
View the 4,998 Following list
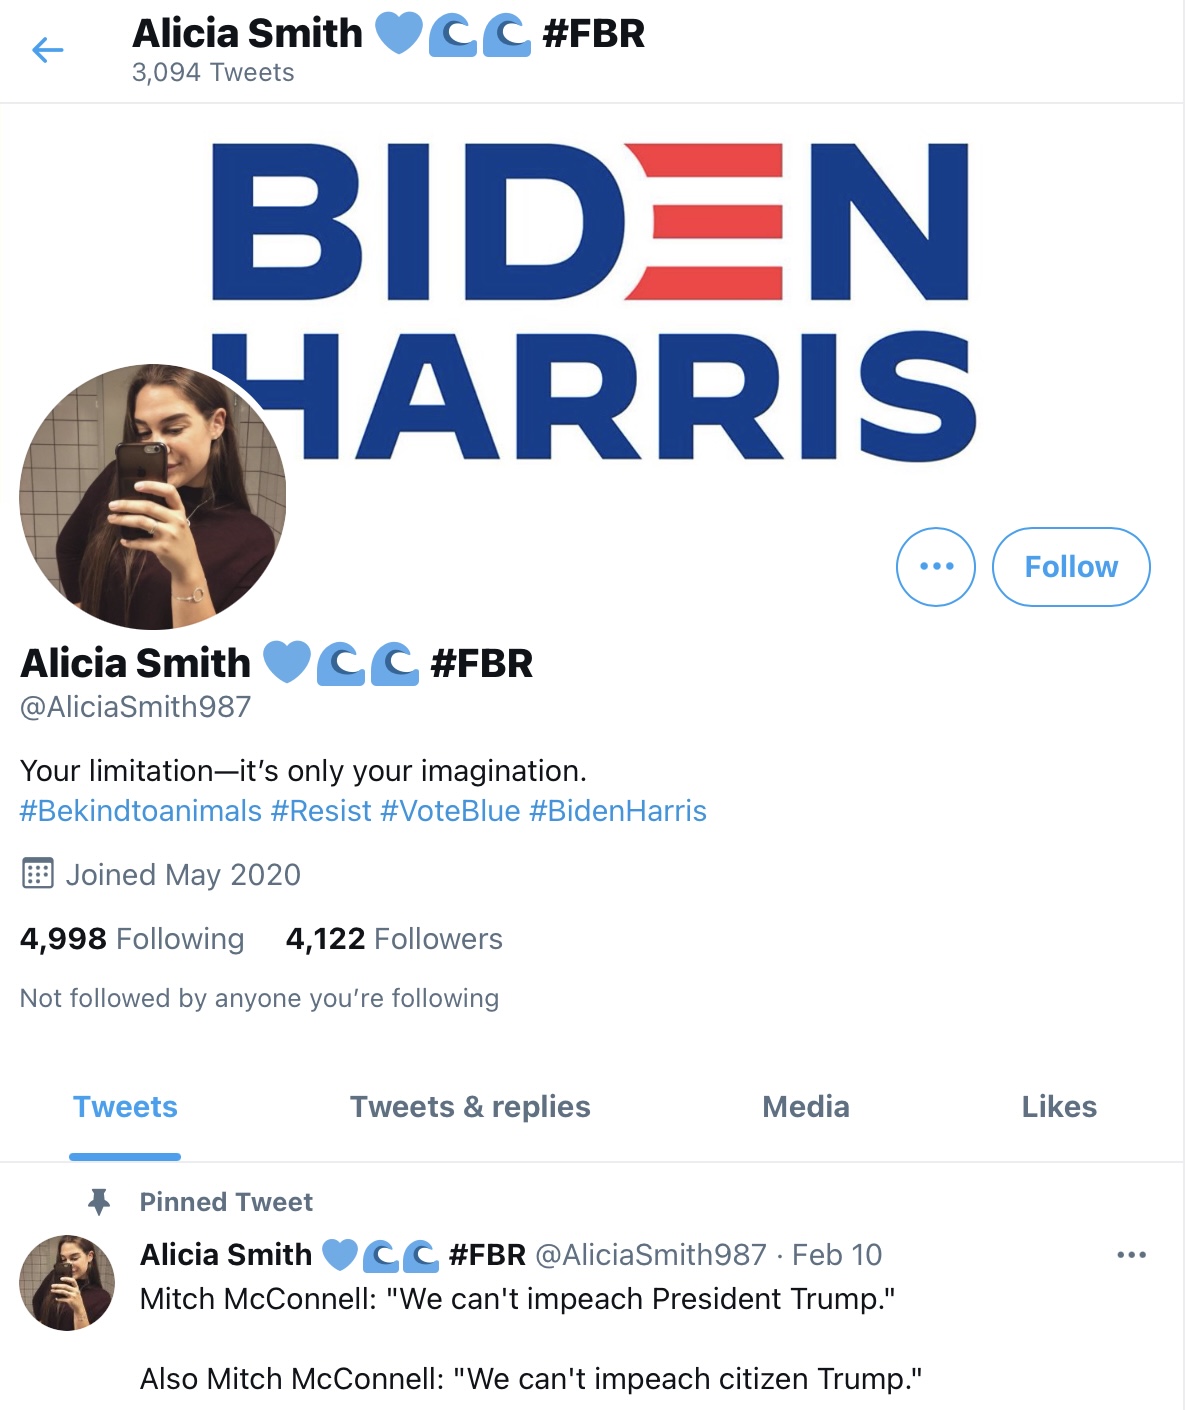click(x=132, y=939)
